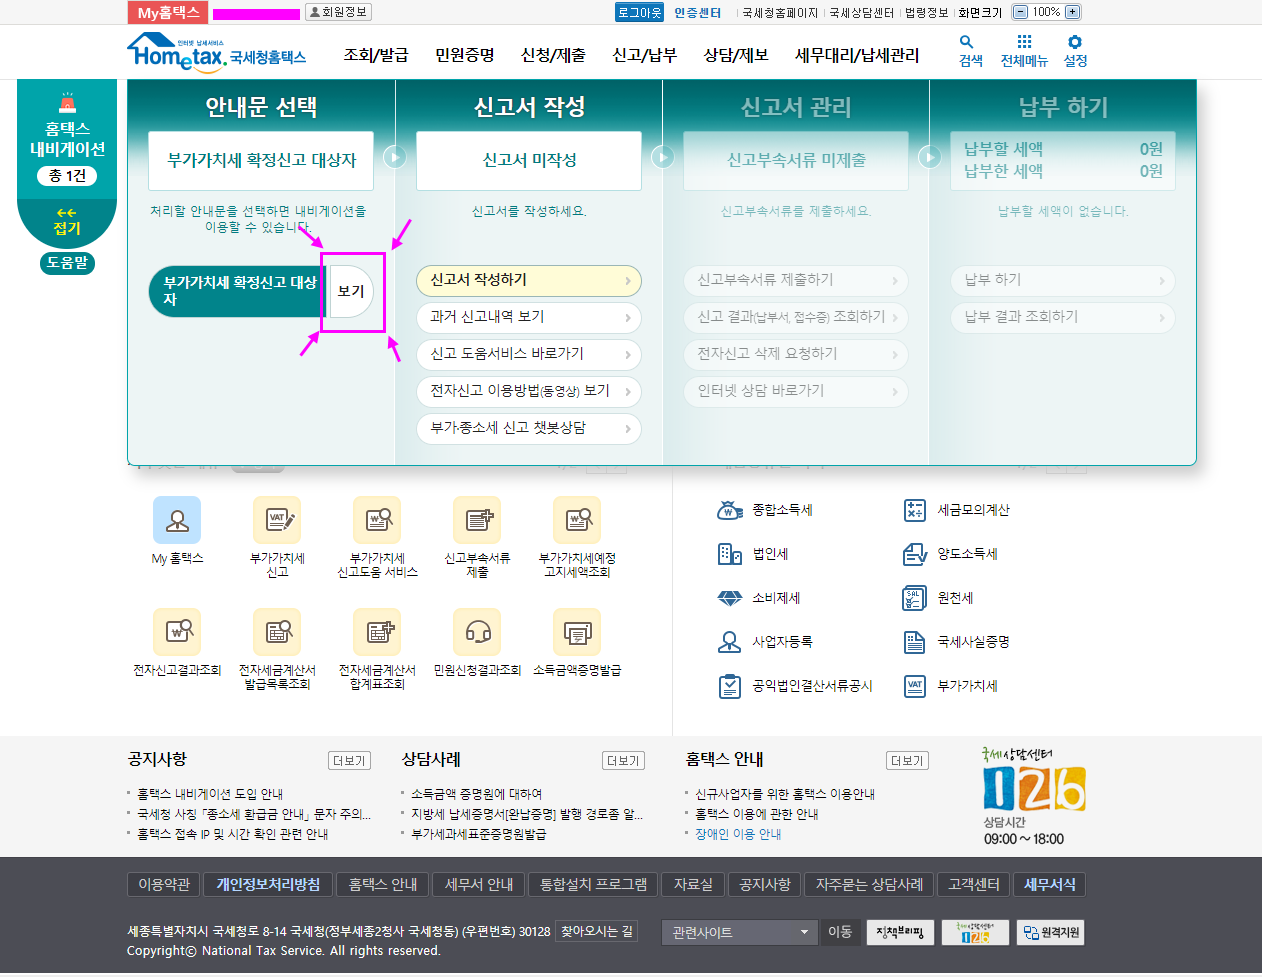Open the 전자신고결과조회 icon
Image resolution: width=1262 pixels, height=977 pixels.
click(177, 632)
